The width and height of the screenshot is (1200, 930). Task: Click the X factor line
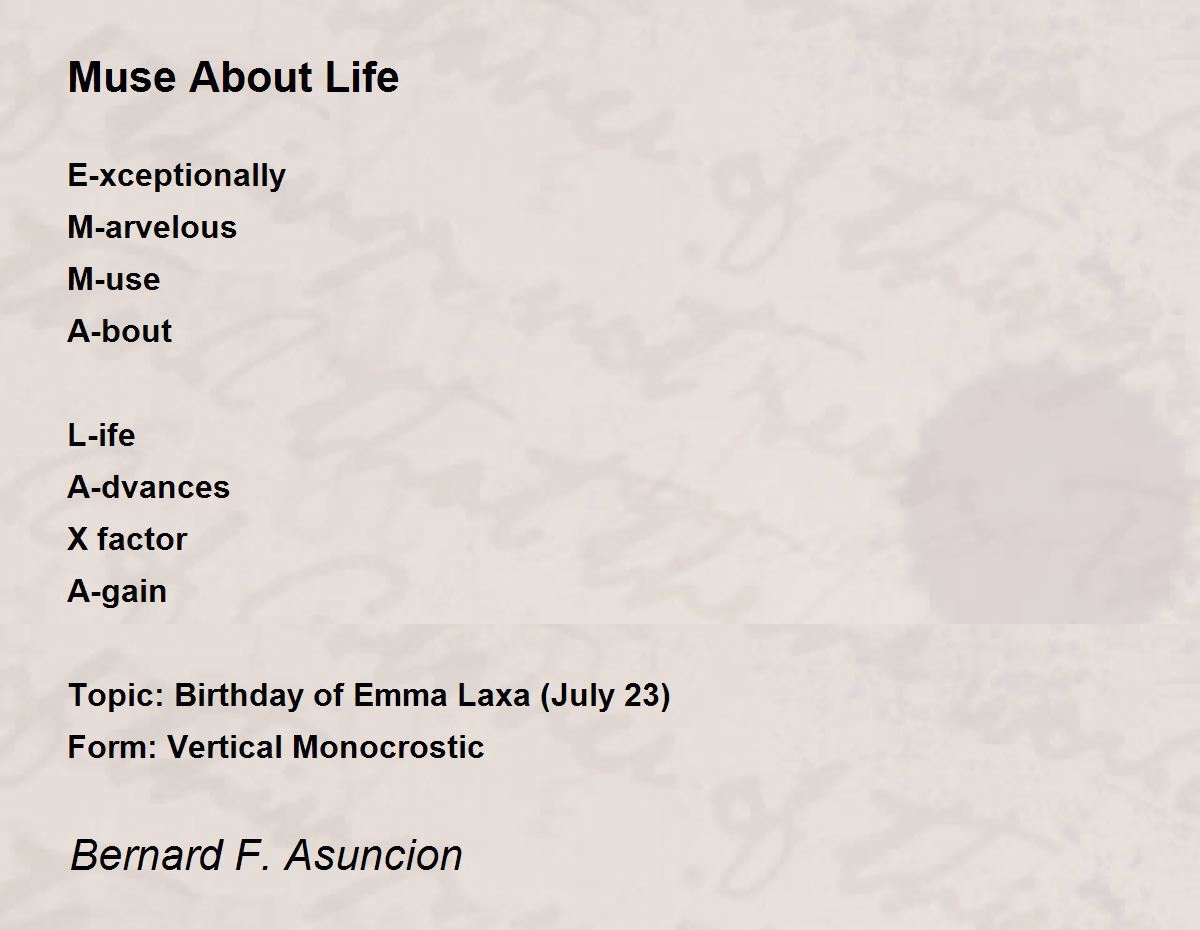[x=127, y=539]
